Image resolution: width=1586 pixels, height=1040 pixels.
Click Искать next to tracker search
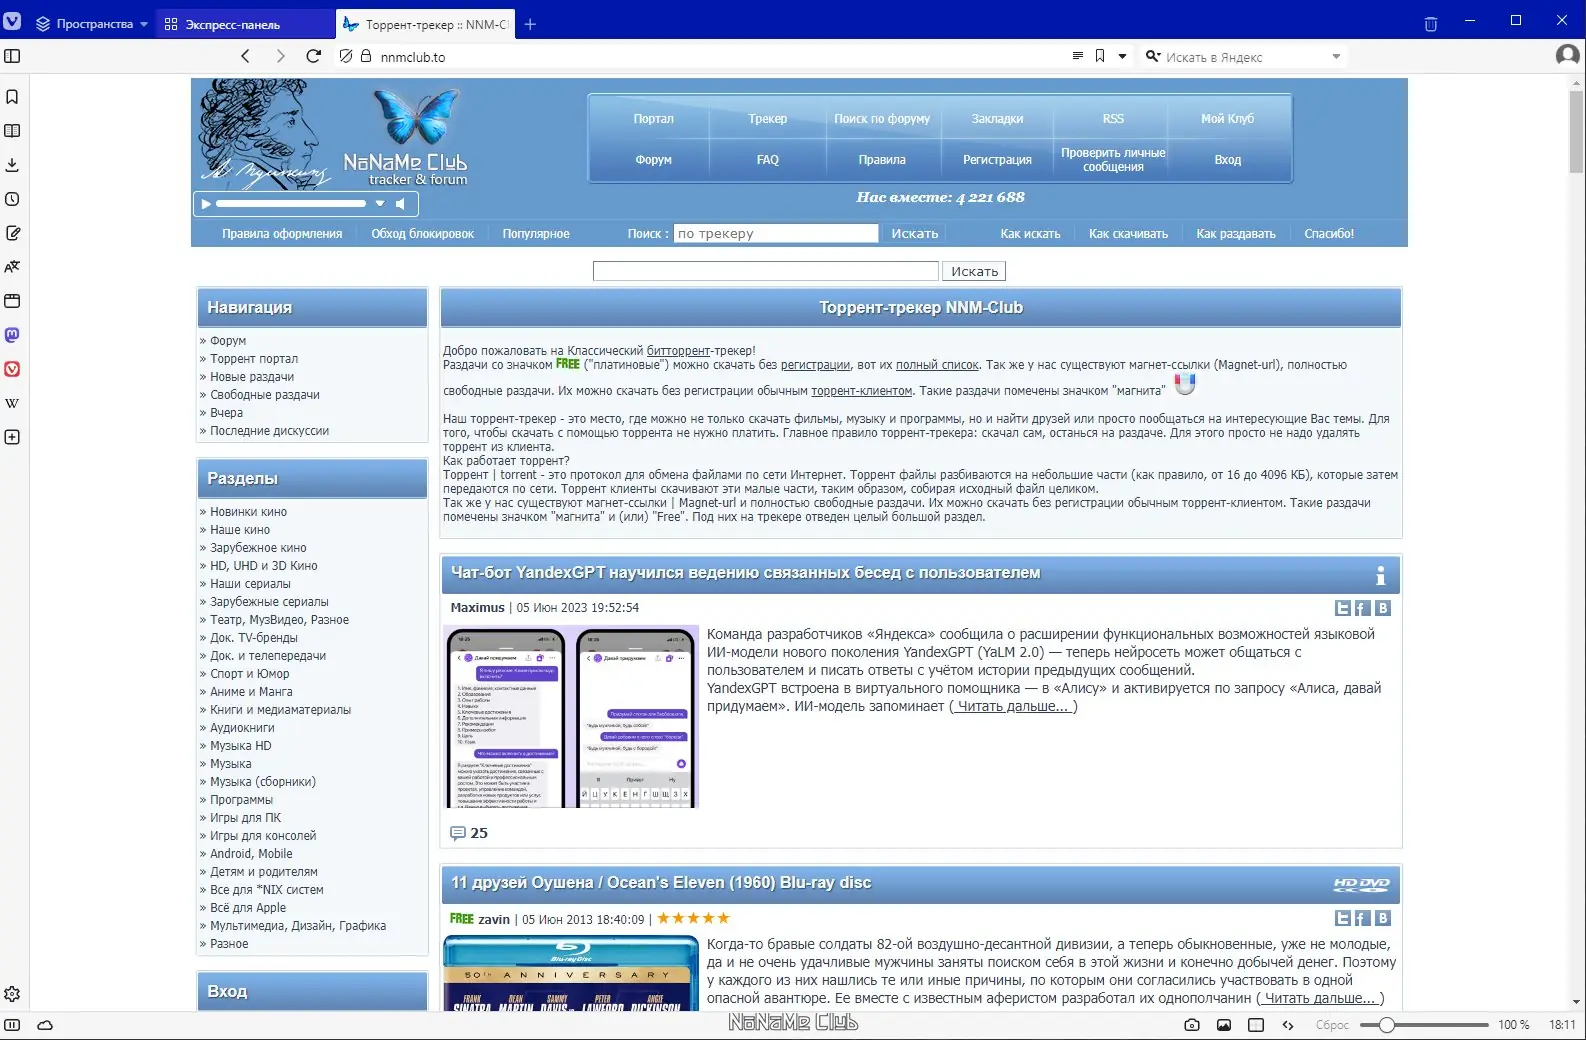[x=915, y=233]
